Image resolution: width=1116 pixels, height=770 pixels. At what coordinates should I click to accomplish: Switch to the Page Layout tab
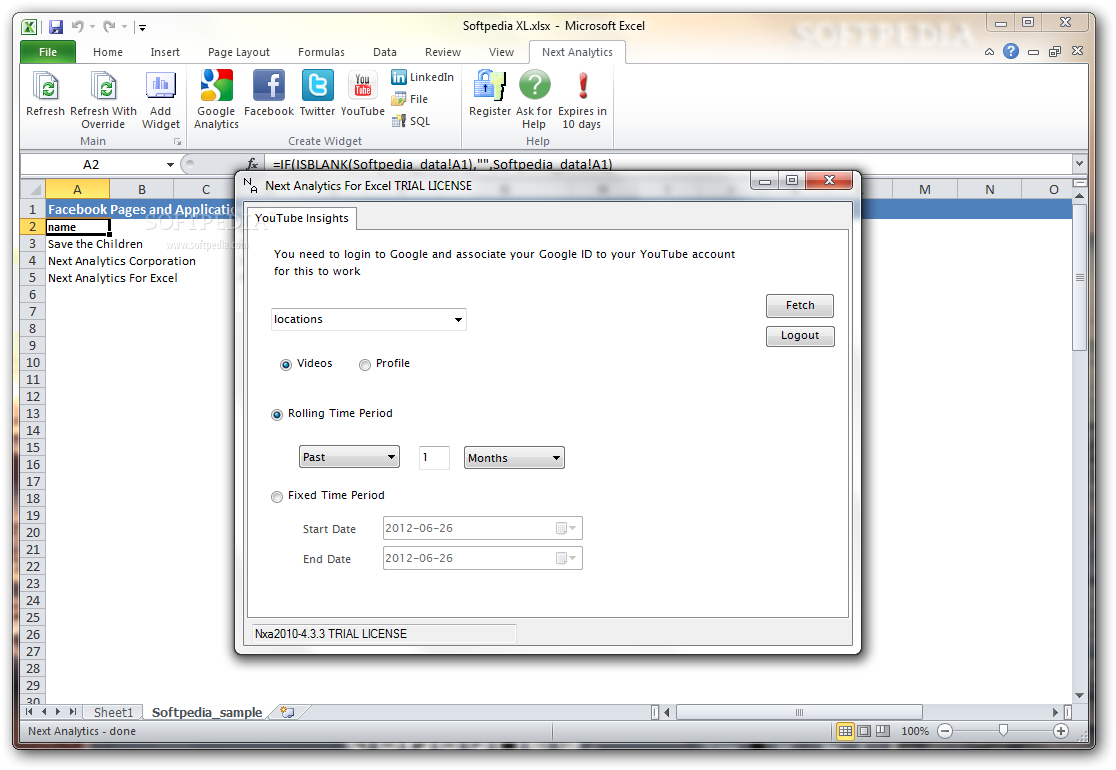[x=238, y=52]
